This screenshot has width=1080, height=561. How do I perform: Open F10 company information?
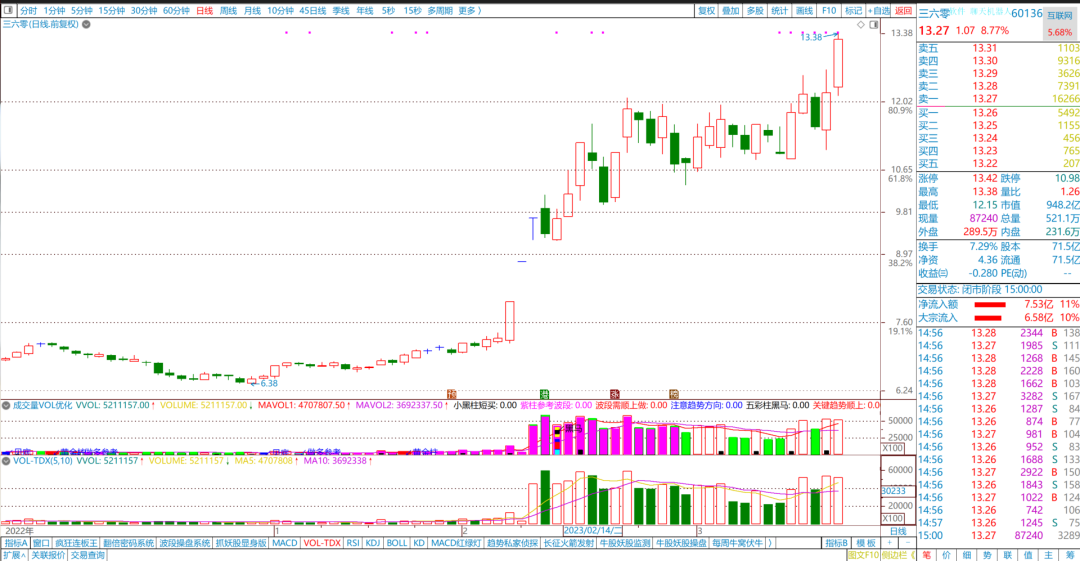[829, 11]
